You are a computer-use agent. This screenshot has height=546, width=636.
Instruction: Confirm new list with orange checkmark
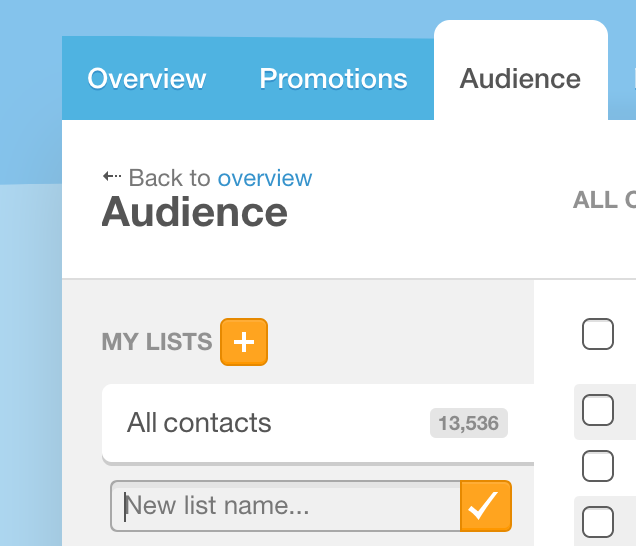coord(485,505)
